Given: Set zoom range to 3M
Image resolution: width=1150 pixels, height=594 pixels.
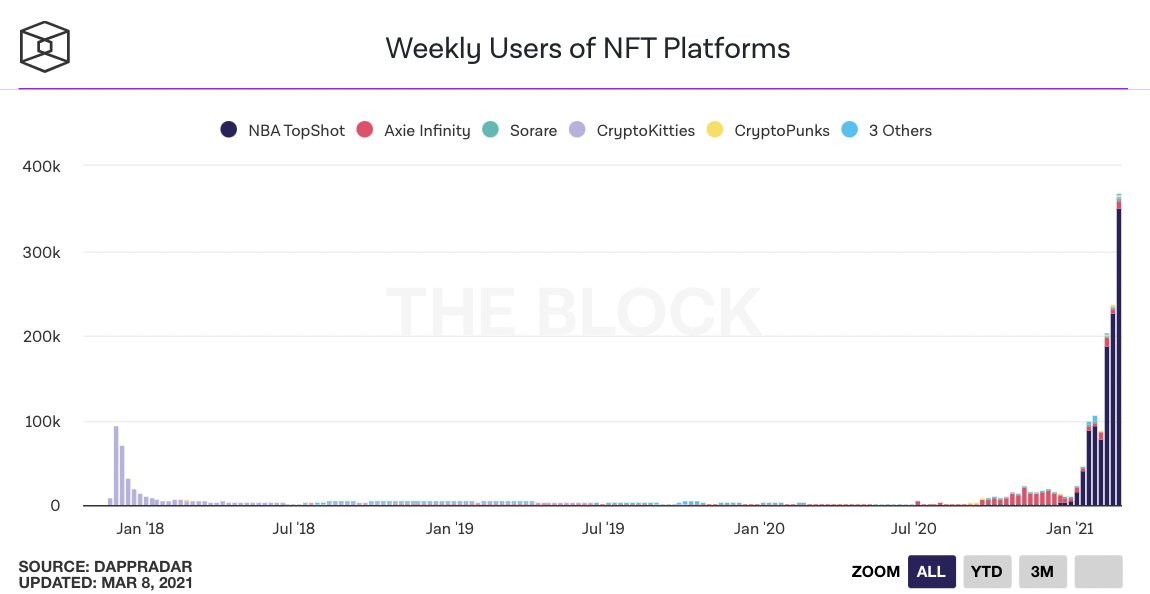Looking at the screenshot, I should tap(1042, 572).
